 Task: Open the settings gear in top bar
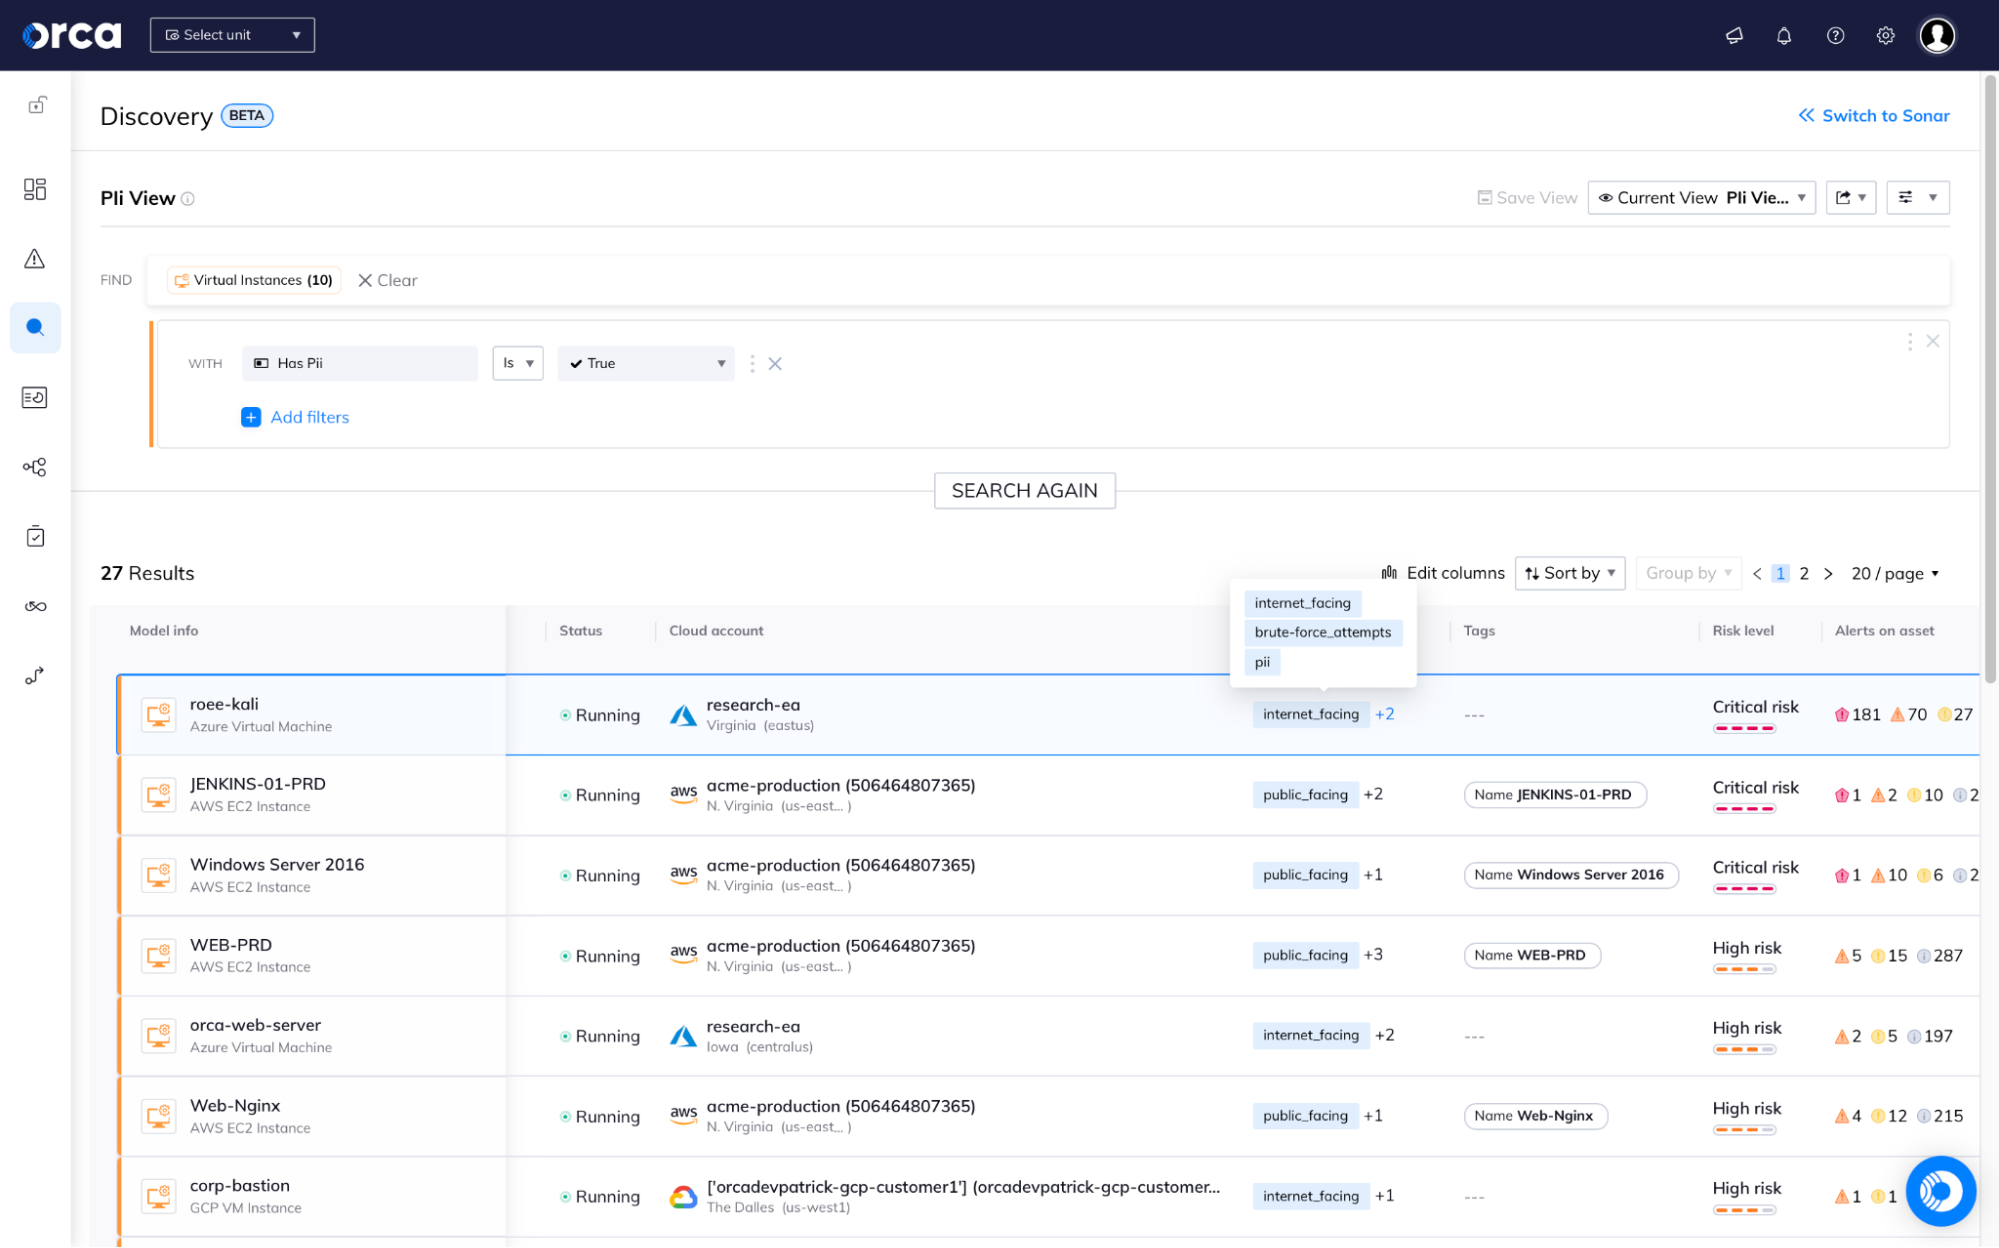click(1886, 35)
